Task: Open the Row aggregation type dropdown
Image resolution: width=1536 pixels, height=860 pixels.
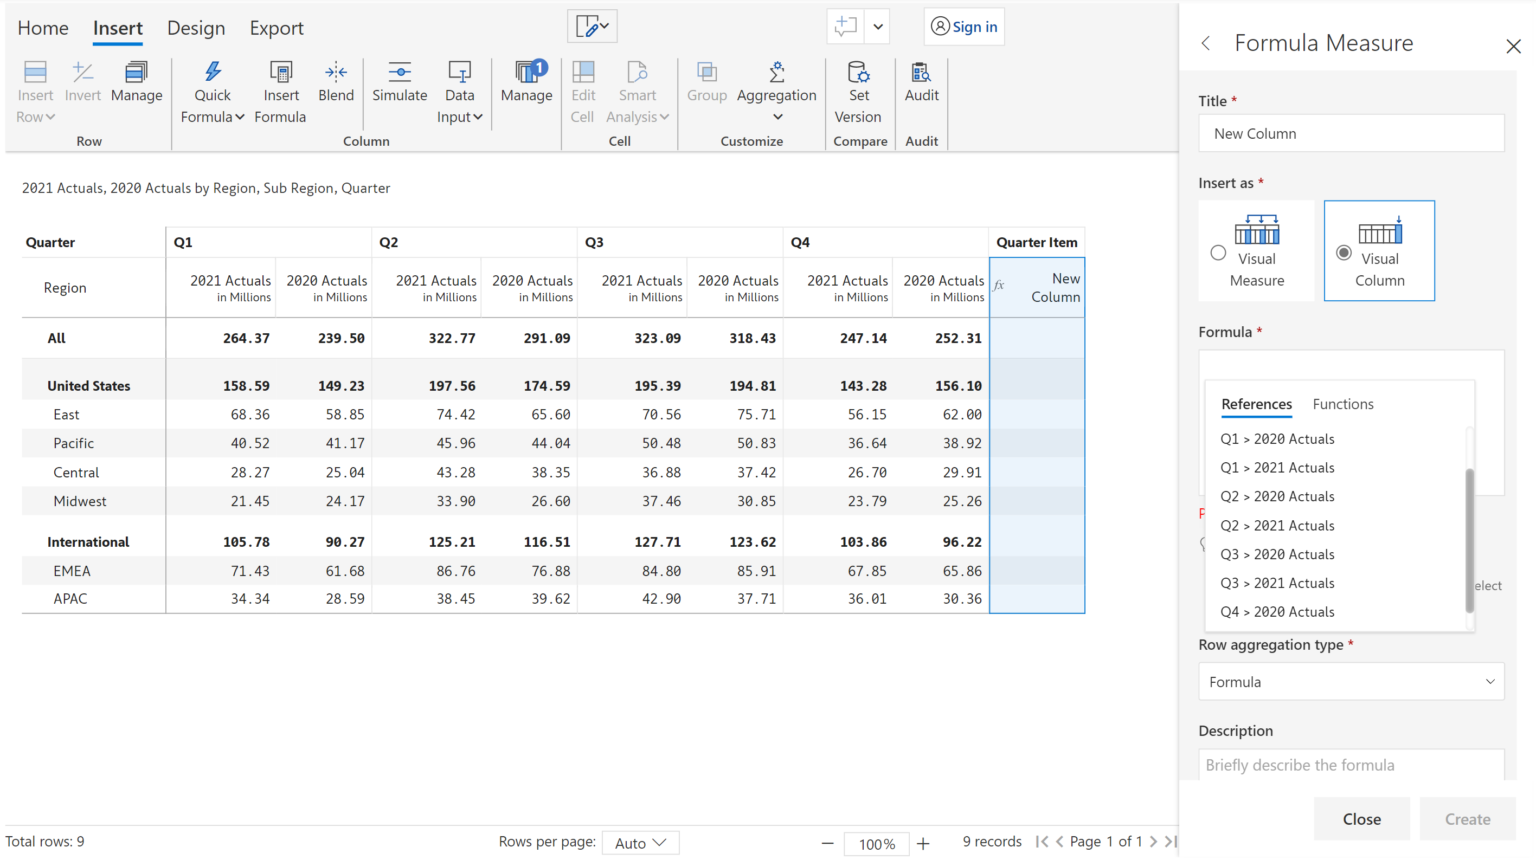Action: 1351,681
